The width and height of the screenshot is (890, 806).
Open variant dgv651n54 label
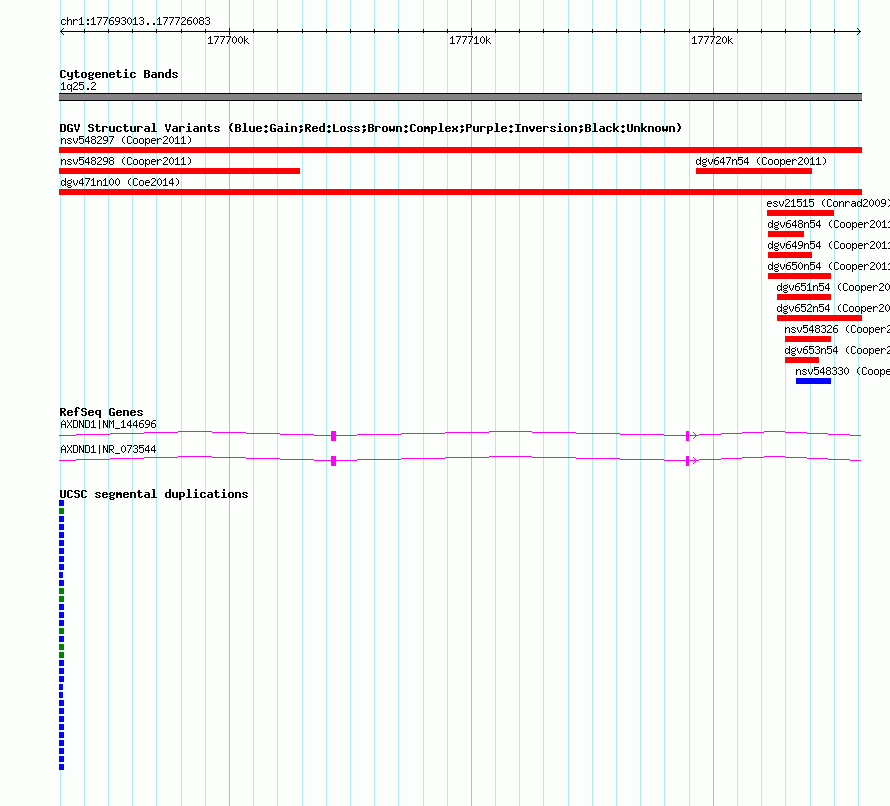833,287
